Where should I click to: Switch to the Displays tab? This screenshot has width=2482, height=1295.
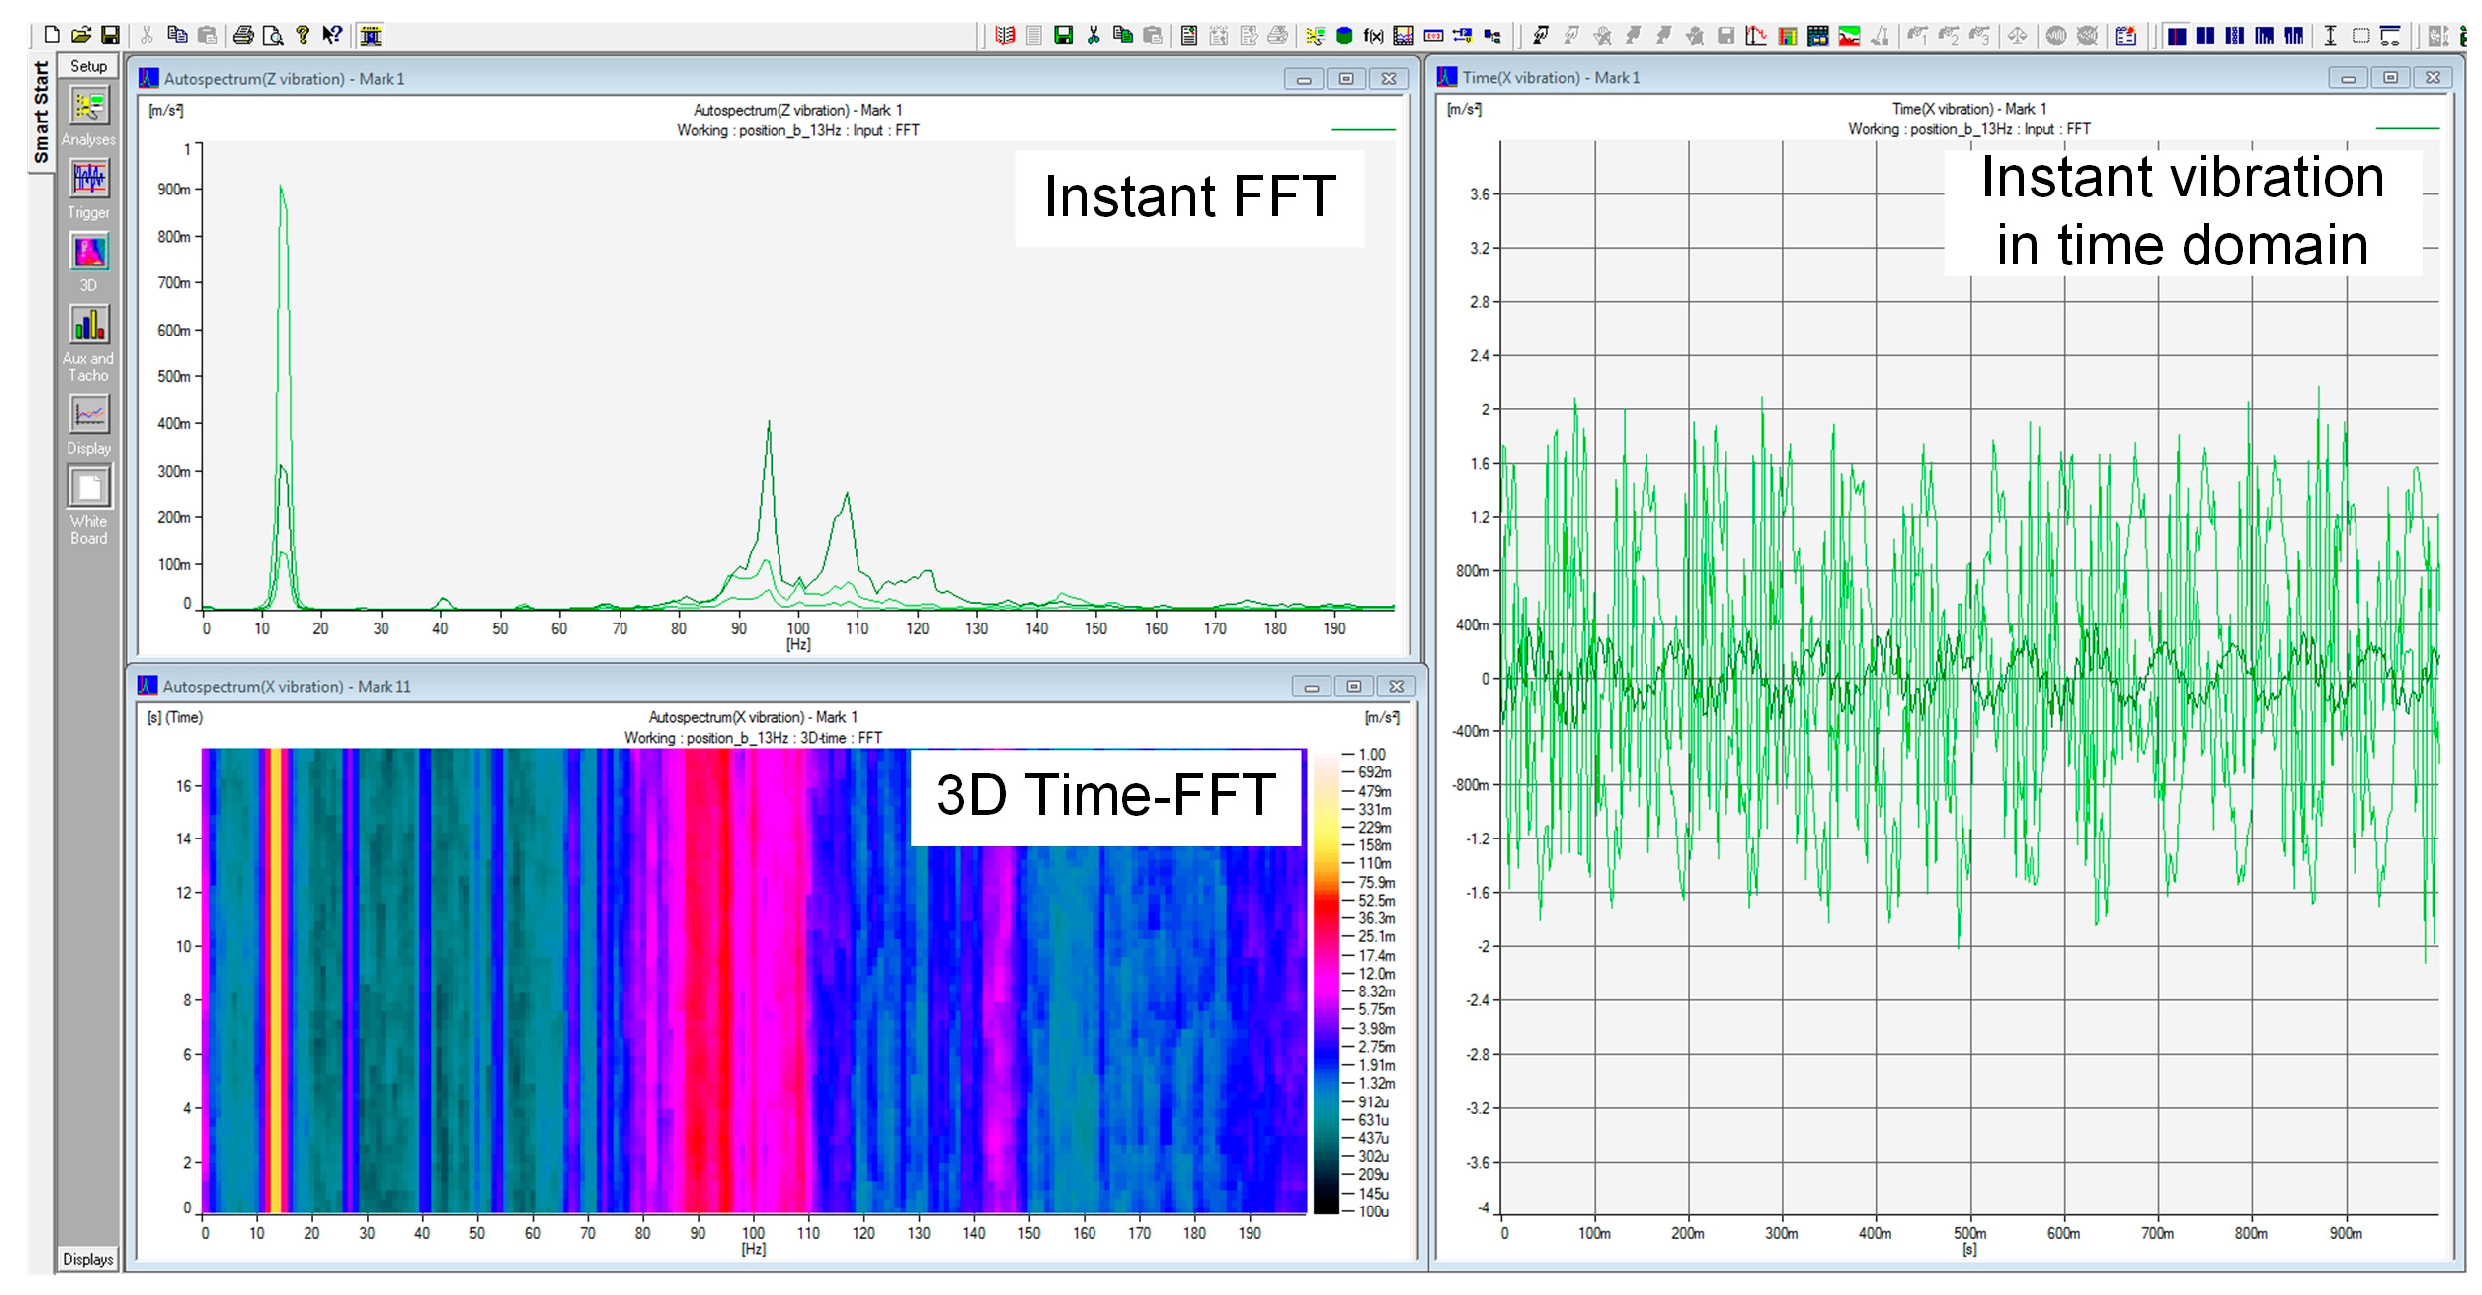(x=88, y=1259)
